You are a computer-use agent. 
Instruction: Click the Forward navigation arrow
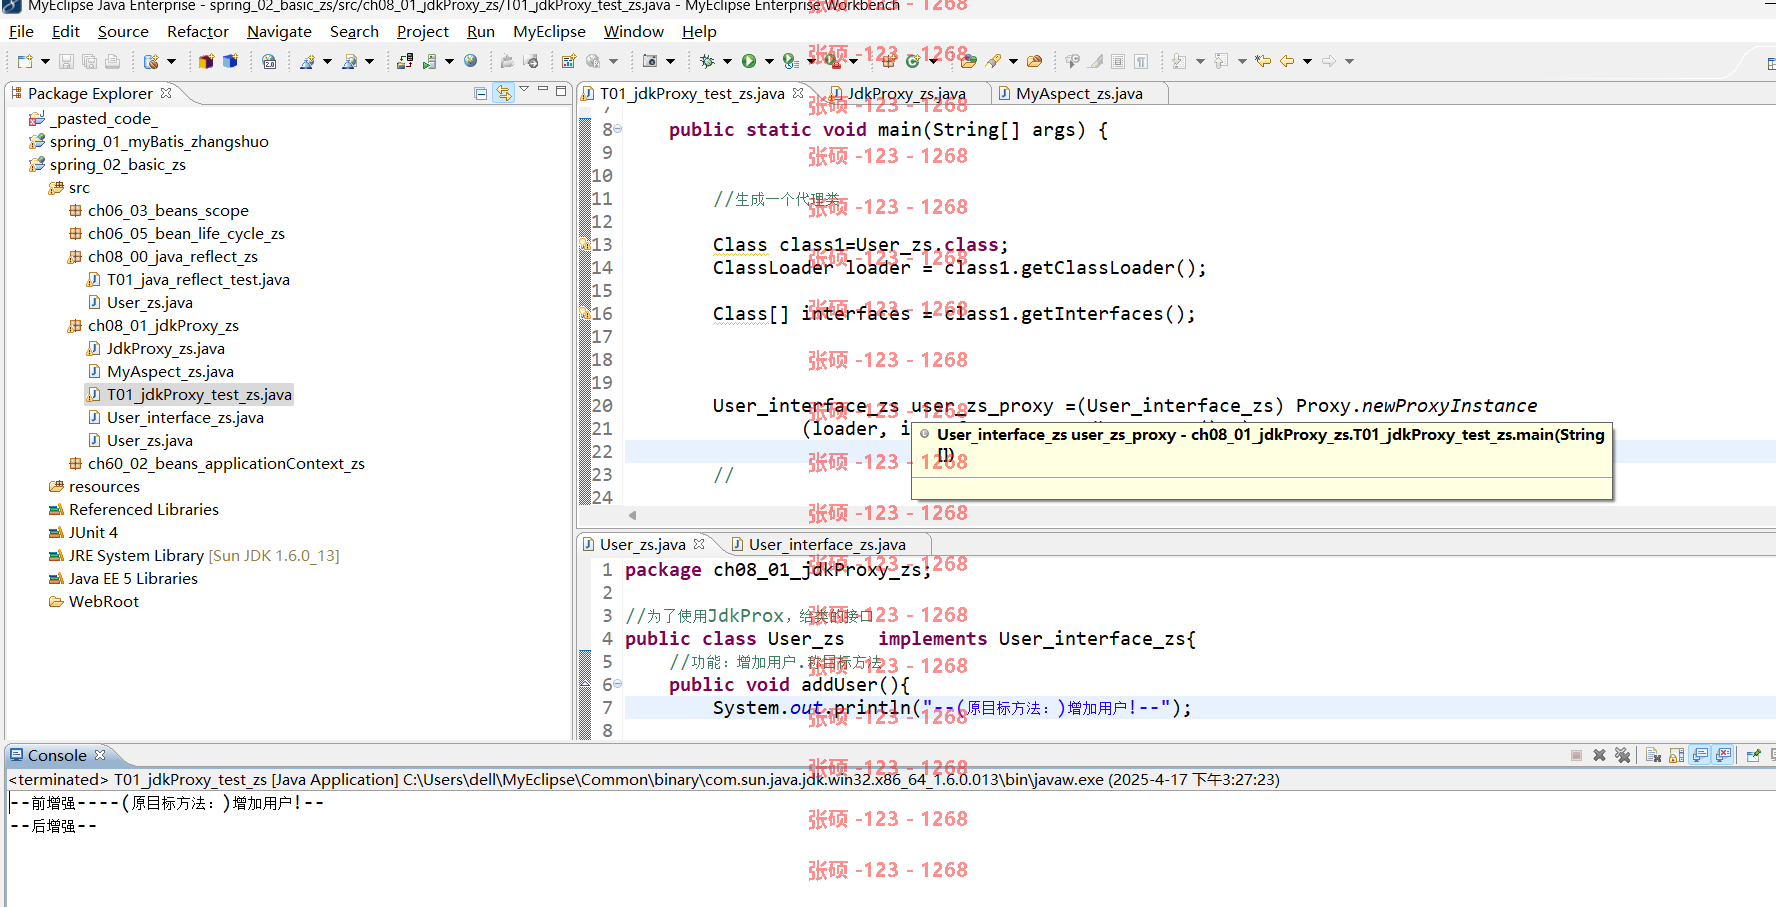(x=1329, y=61)
